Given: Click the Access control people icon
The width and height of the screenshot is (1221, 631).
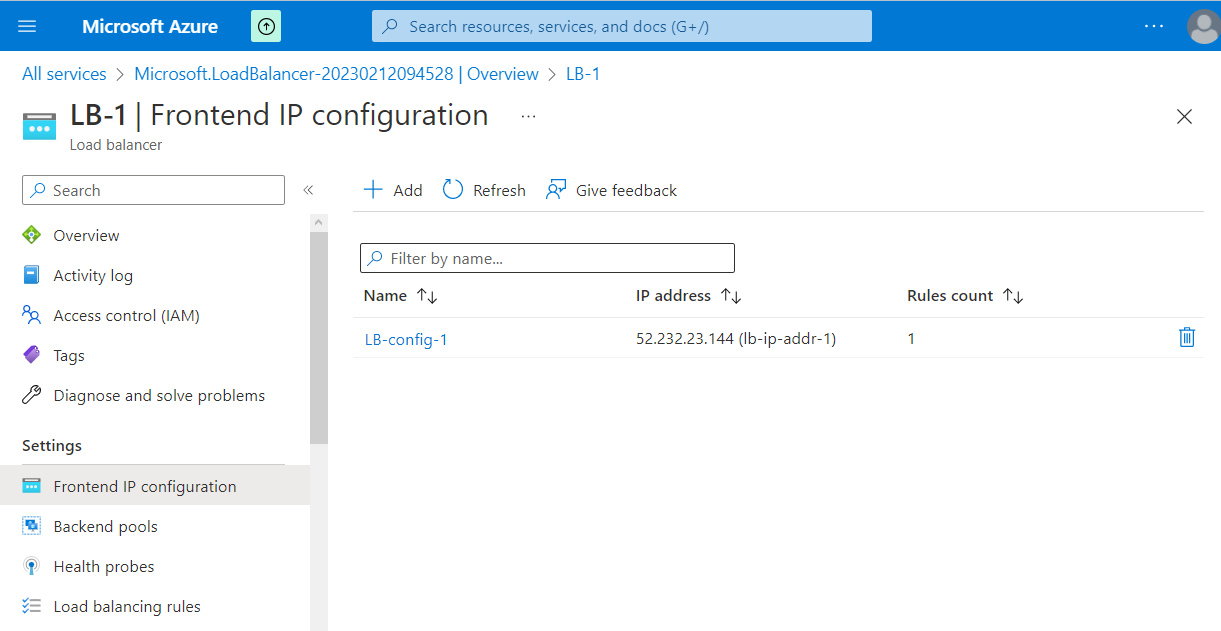Looking at the screenshot, I should [x=32, y=315].
